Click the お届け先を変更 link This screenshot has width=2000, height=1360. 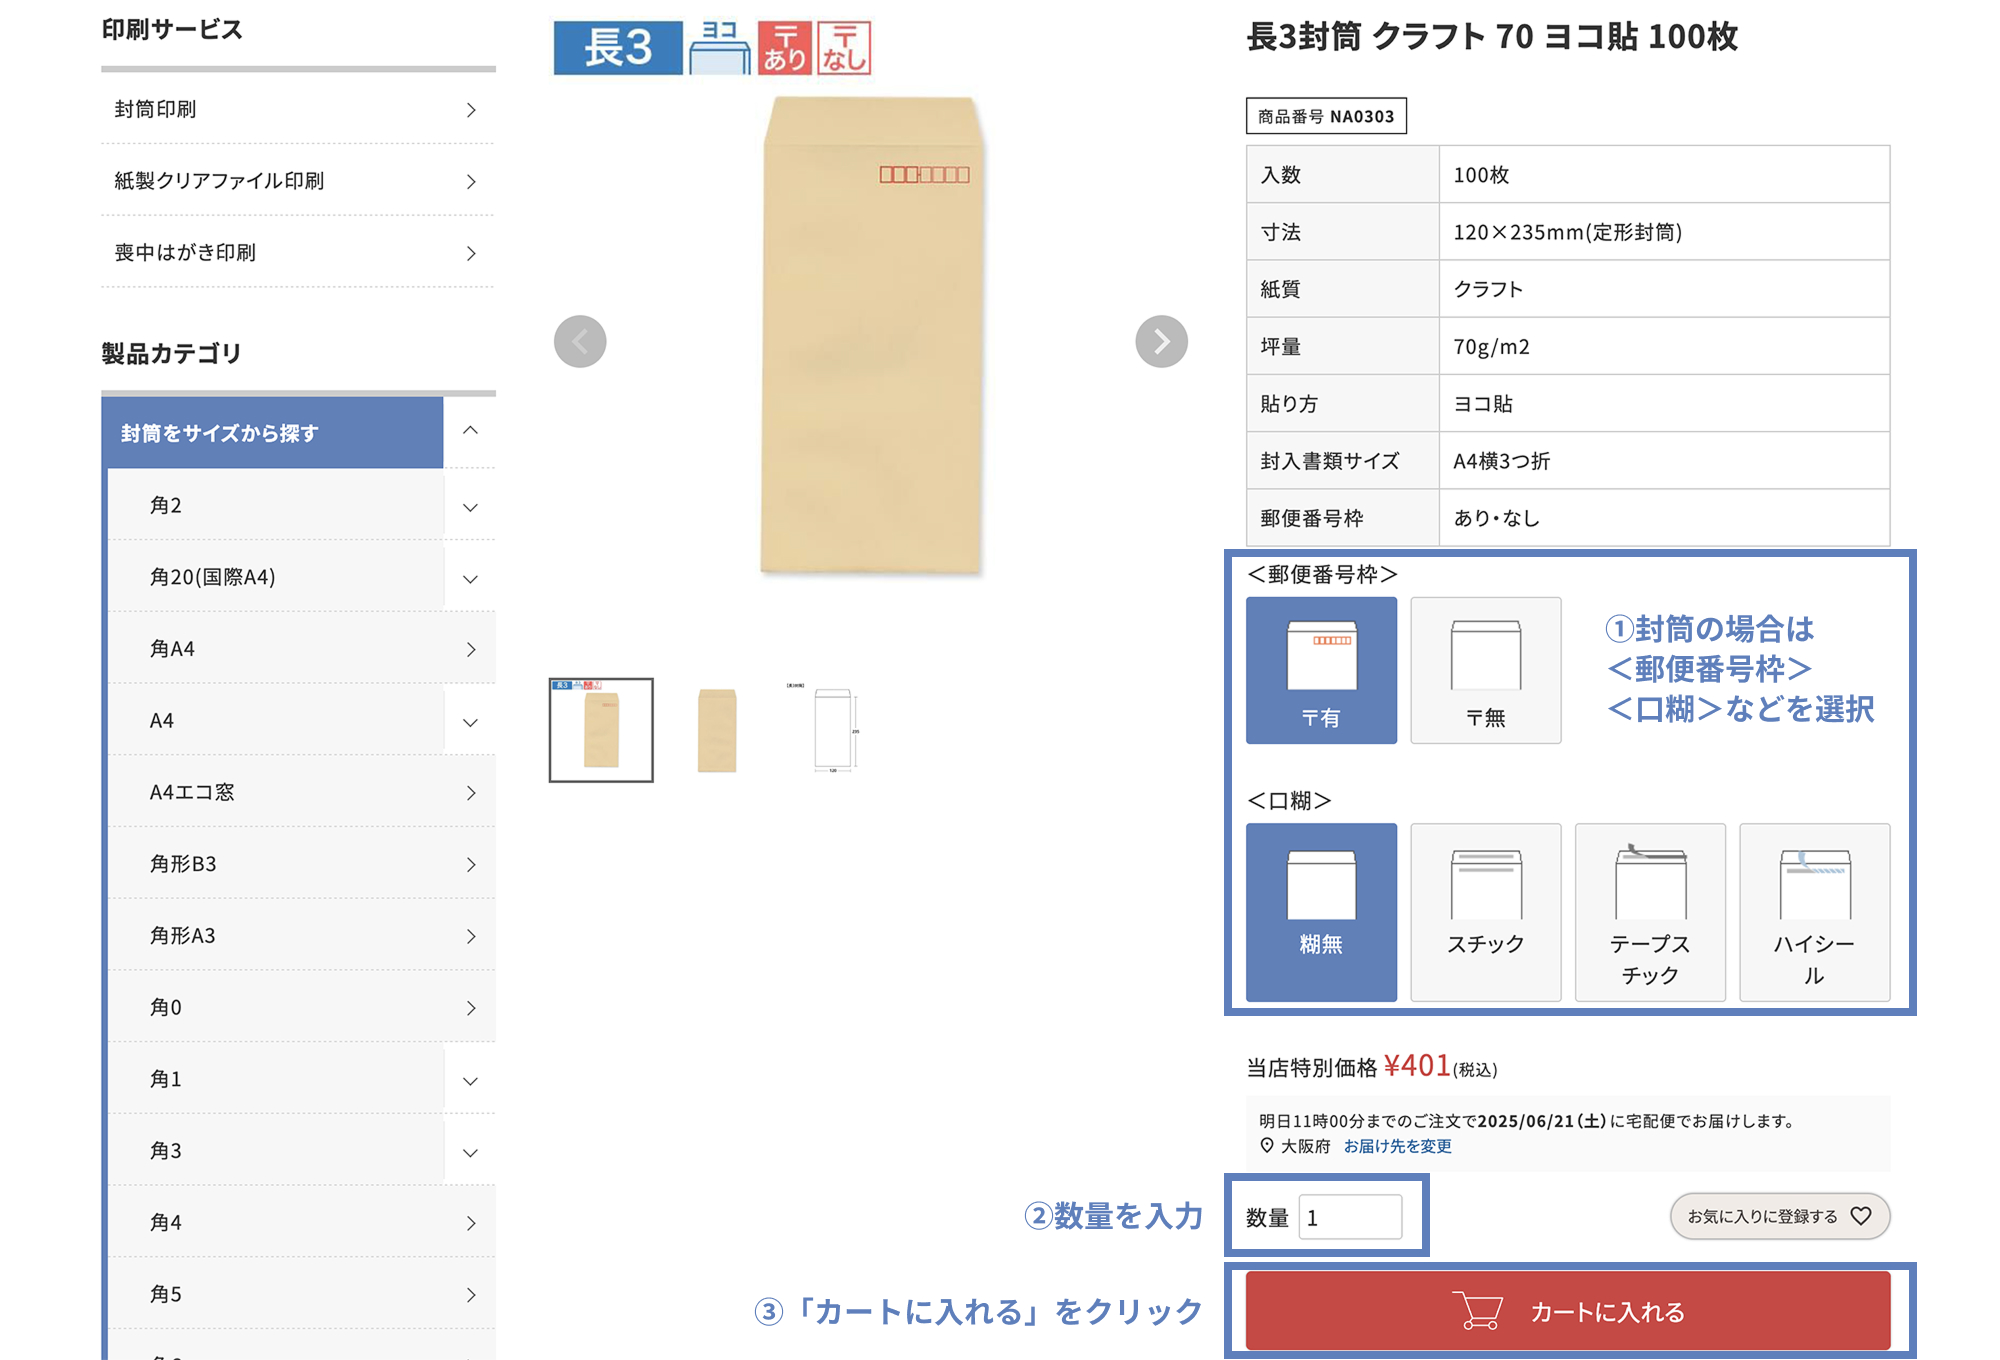coord(1400,1147)
